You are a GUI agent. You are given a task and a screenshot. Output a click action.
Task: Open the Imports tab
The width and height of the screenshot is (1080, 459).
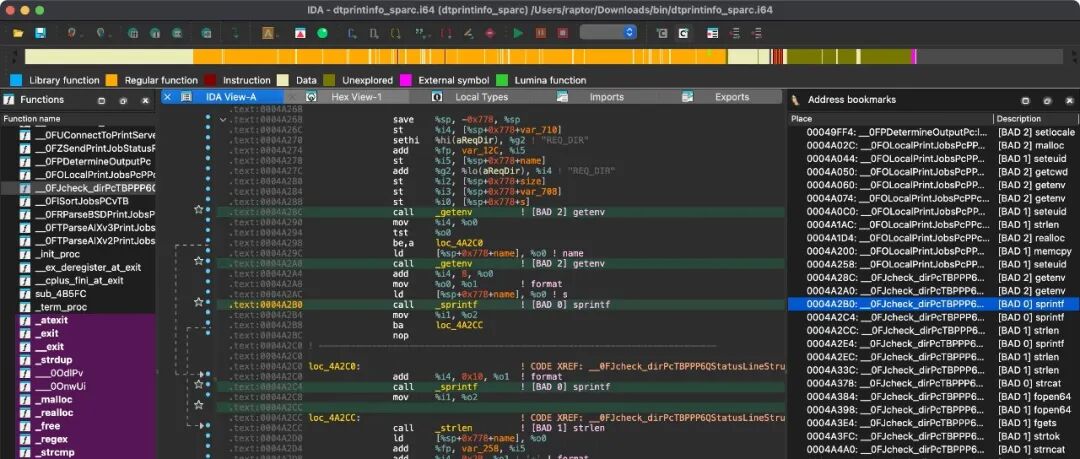tap(607, 97)
